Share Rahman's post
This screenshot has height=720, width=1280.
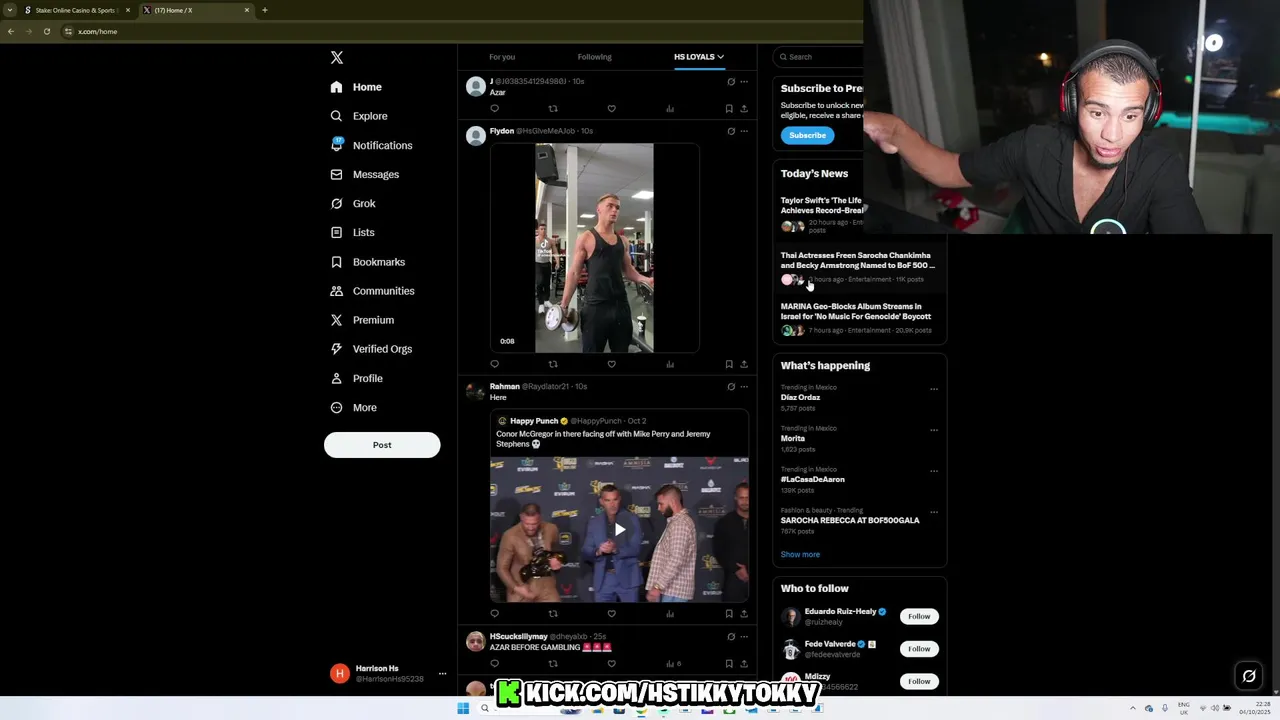(744, 614)
